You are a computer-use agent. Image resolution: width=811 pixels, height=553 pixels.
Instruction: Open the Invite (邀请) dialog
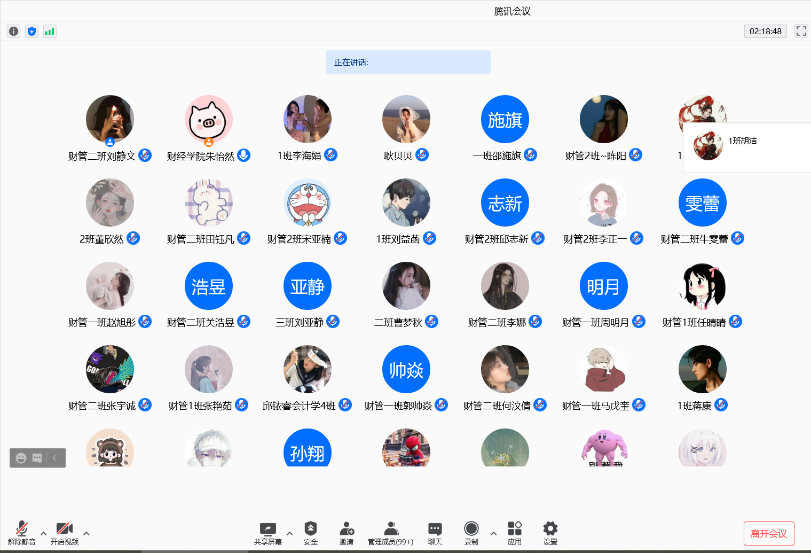[x=346, y=532]
